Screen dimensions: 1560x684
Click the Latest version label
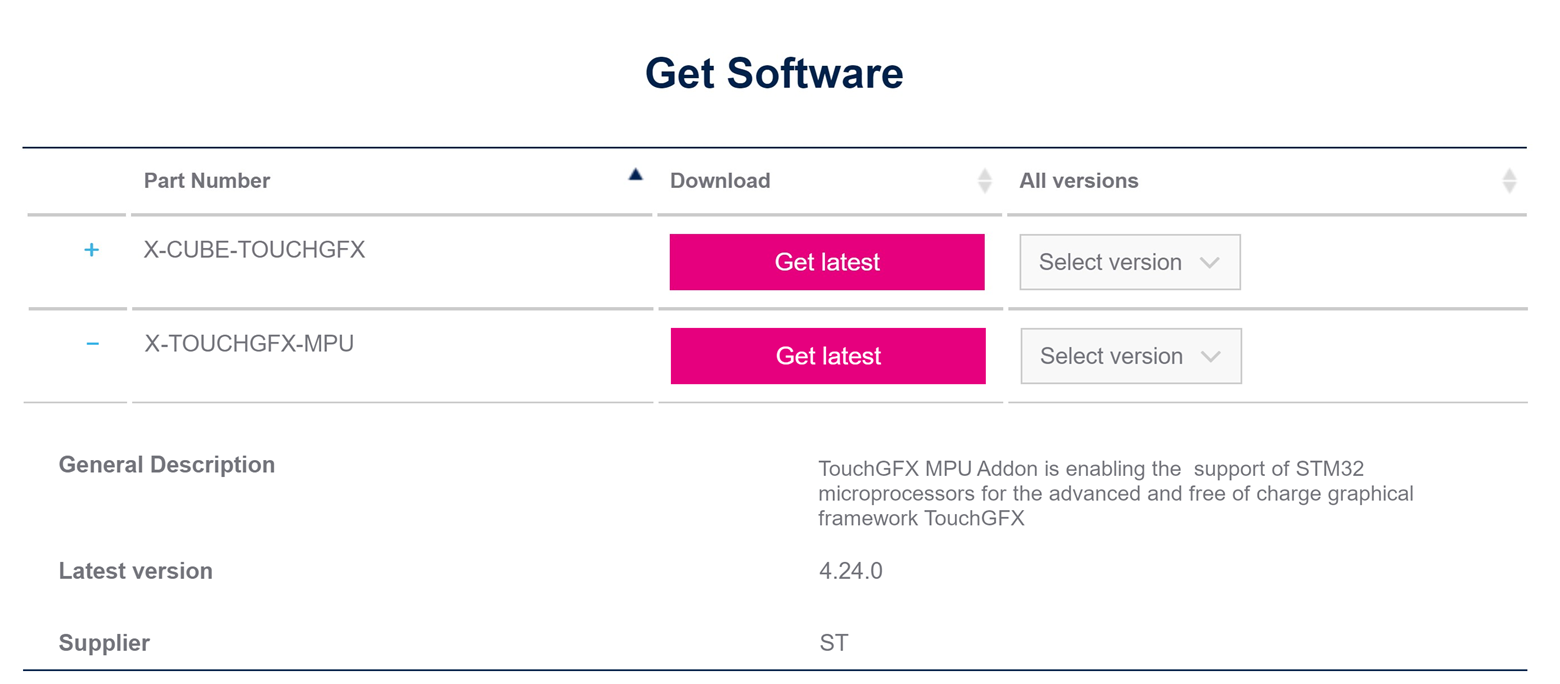(x=136, y=572)
